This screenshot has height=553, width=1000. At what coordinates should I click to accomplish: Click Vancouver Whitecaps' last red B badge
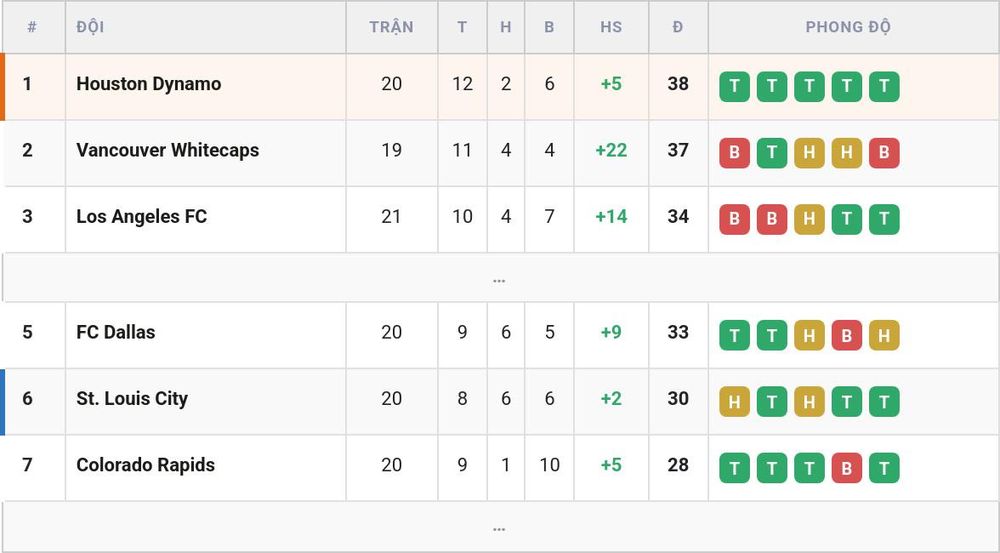pyautogui.click(x=884, y=153)
